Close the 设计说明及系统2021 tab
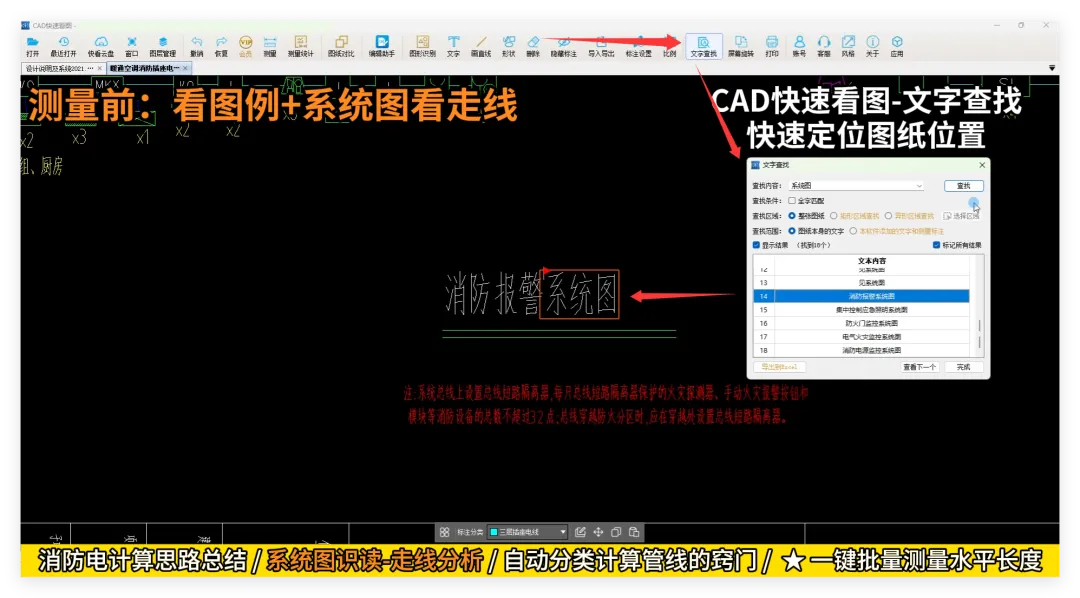1080x598 pixels. coord(100,68)
